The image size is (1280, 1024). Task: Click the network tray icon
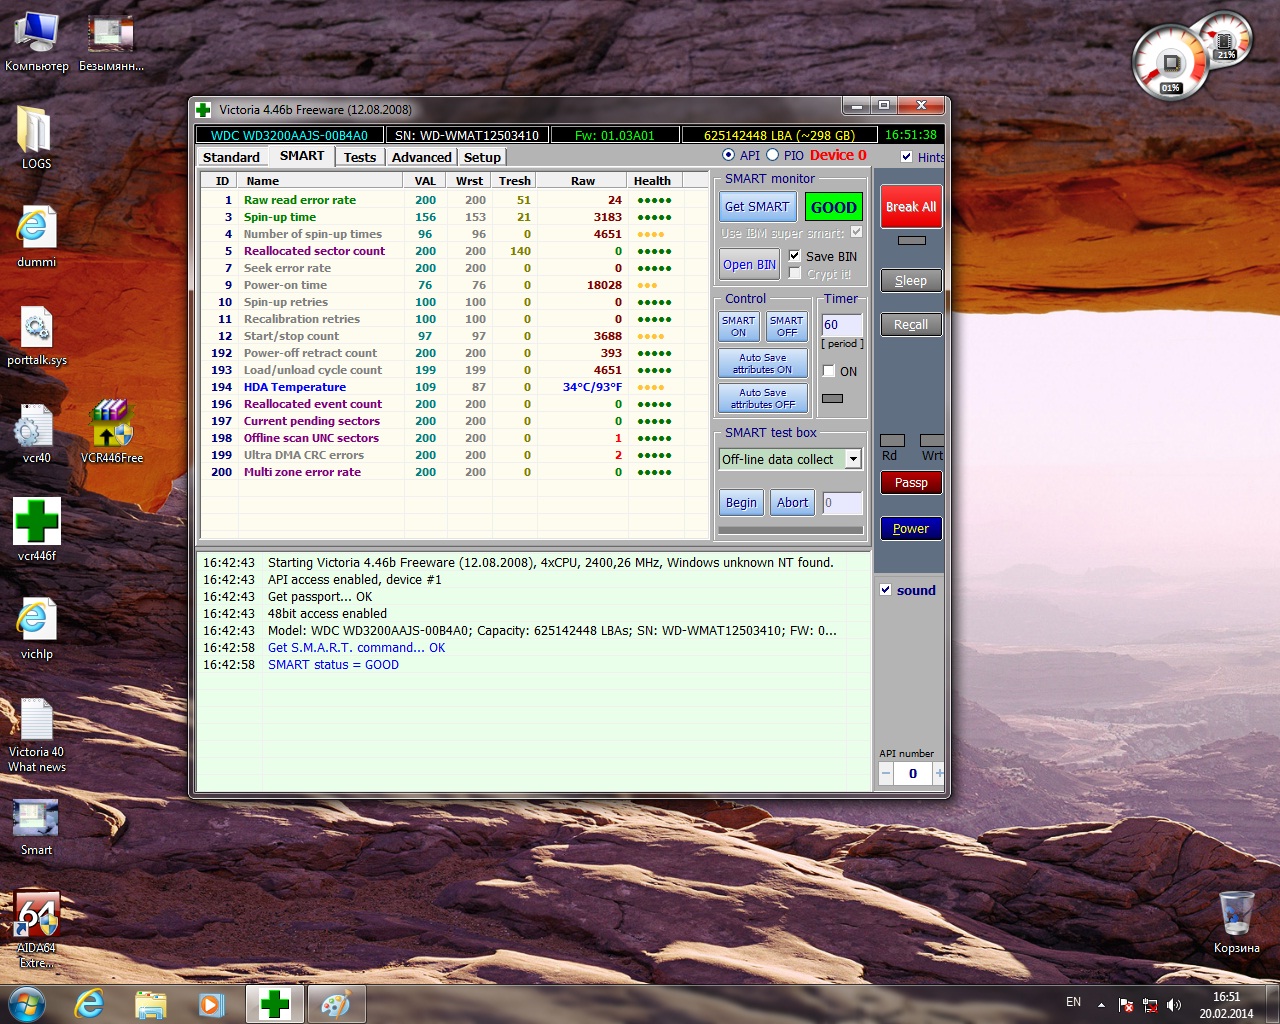1150,1004
